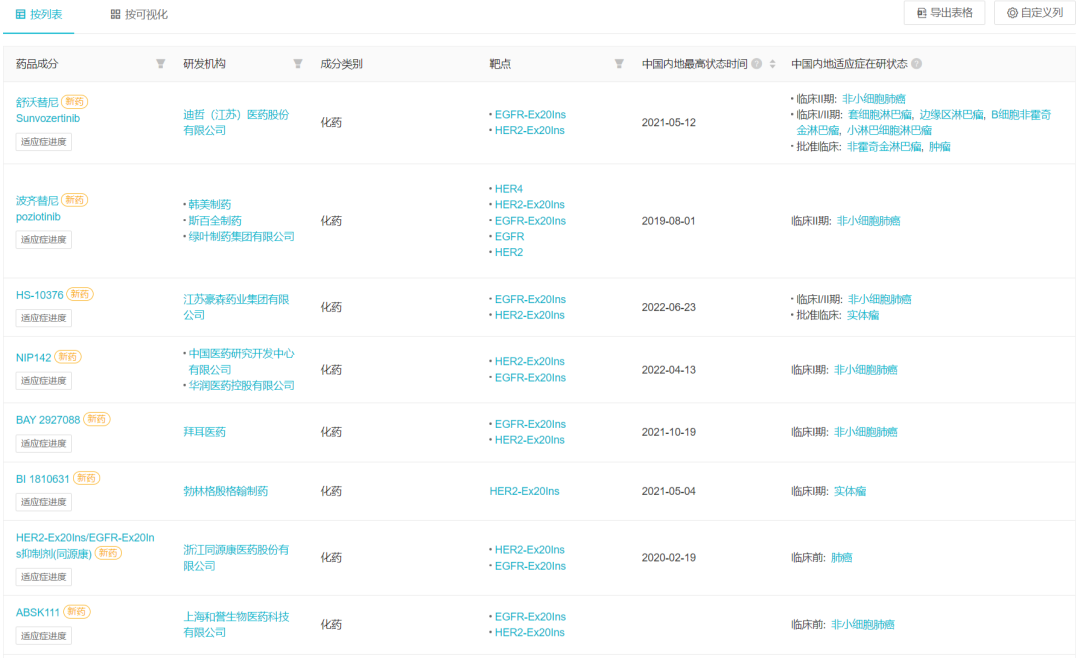Open the 研发机构 column filter icon
This screenshot has width=1080, height=658.
point(298,63)
